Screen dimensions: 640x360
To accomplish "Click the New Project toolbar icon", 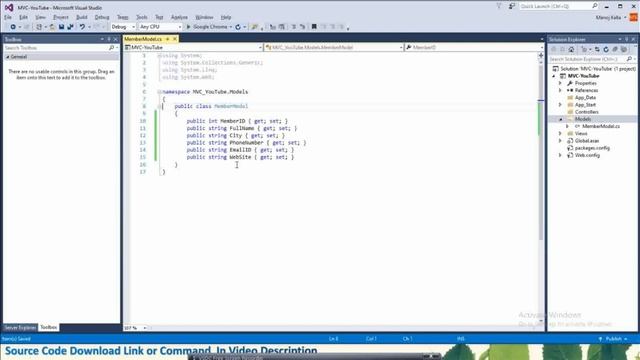I will 39,27.
